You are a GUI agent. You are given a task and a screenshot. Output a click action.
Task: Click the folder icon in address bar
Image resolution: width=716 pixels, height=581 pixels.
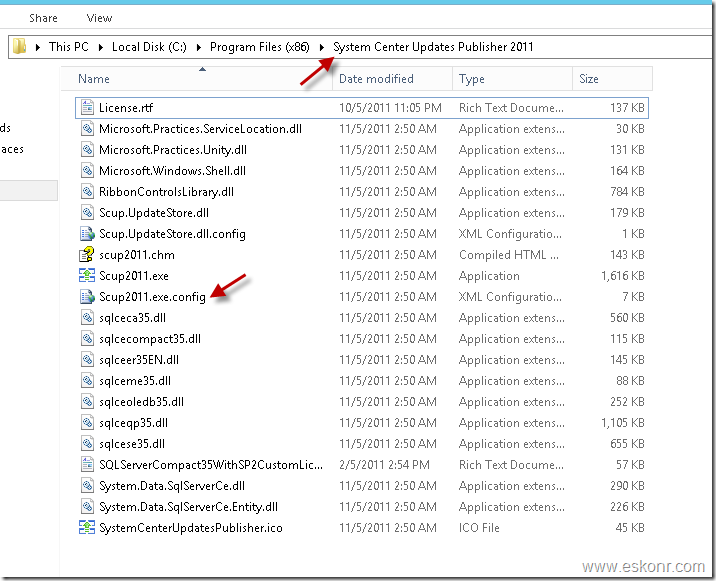[19, 47]
